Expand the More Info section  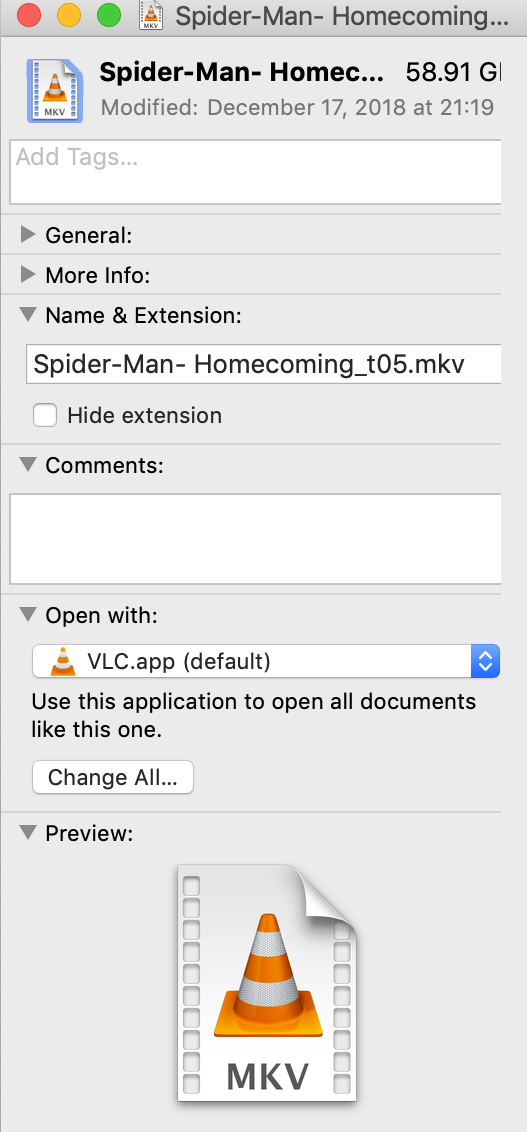coord(28,274)
